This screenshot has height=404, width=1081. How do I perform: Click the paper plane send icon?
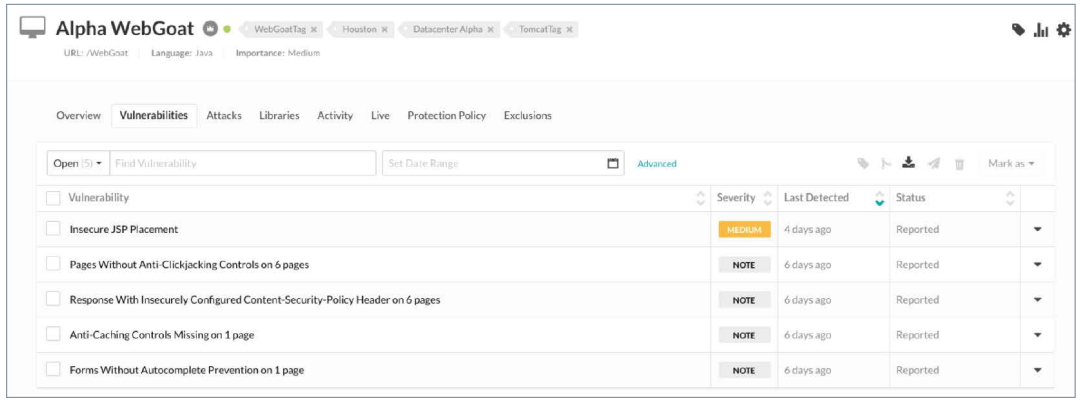pyautogui.click(x=934, y=164)
